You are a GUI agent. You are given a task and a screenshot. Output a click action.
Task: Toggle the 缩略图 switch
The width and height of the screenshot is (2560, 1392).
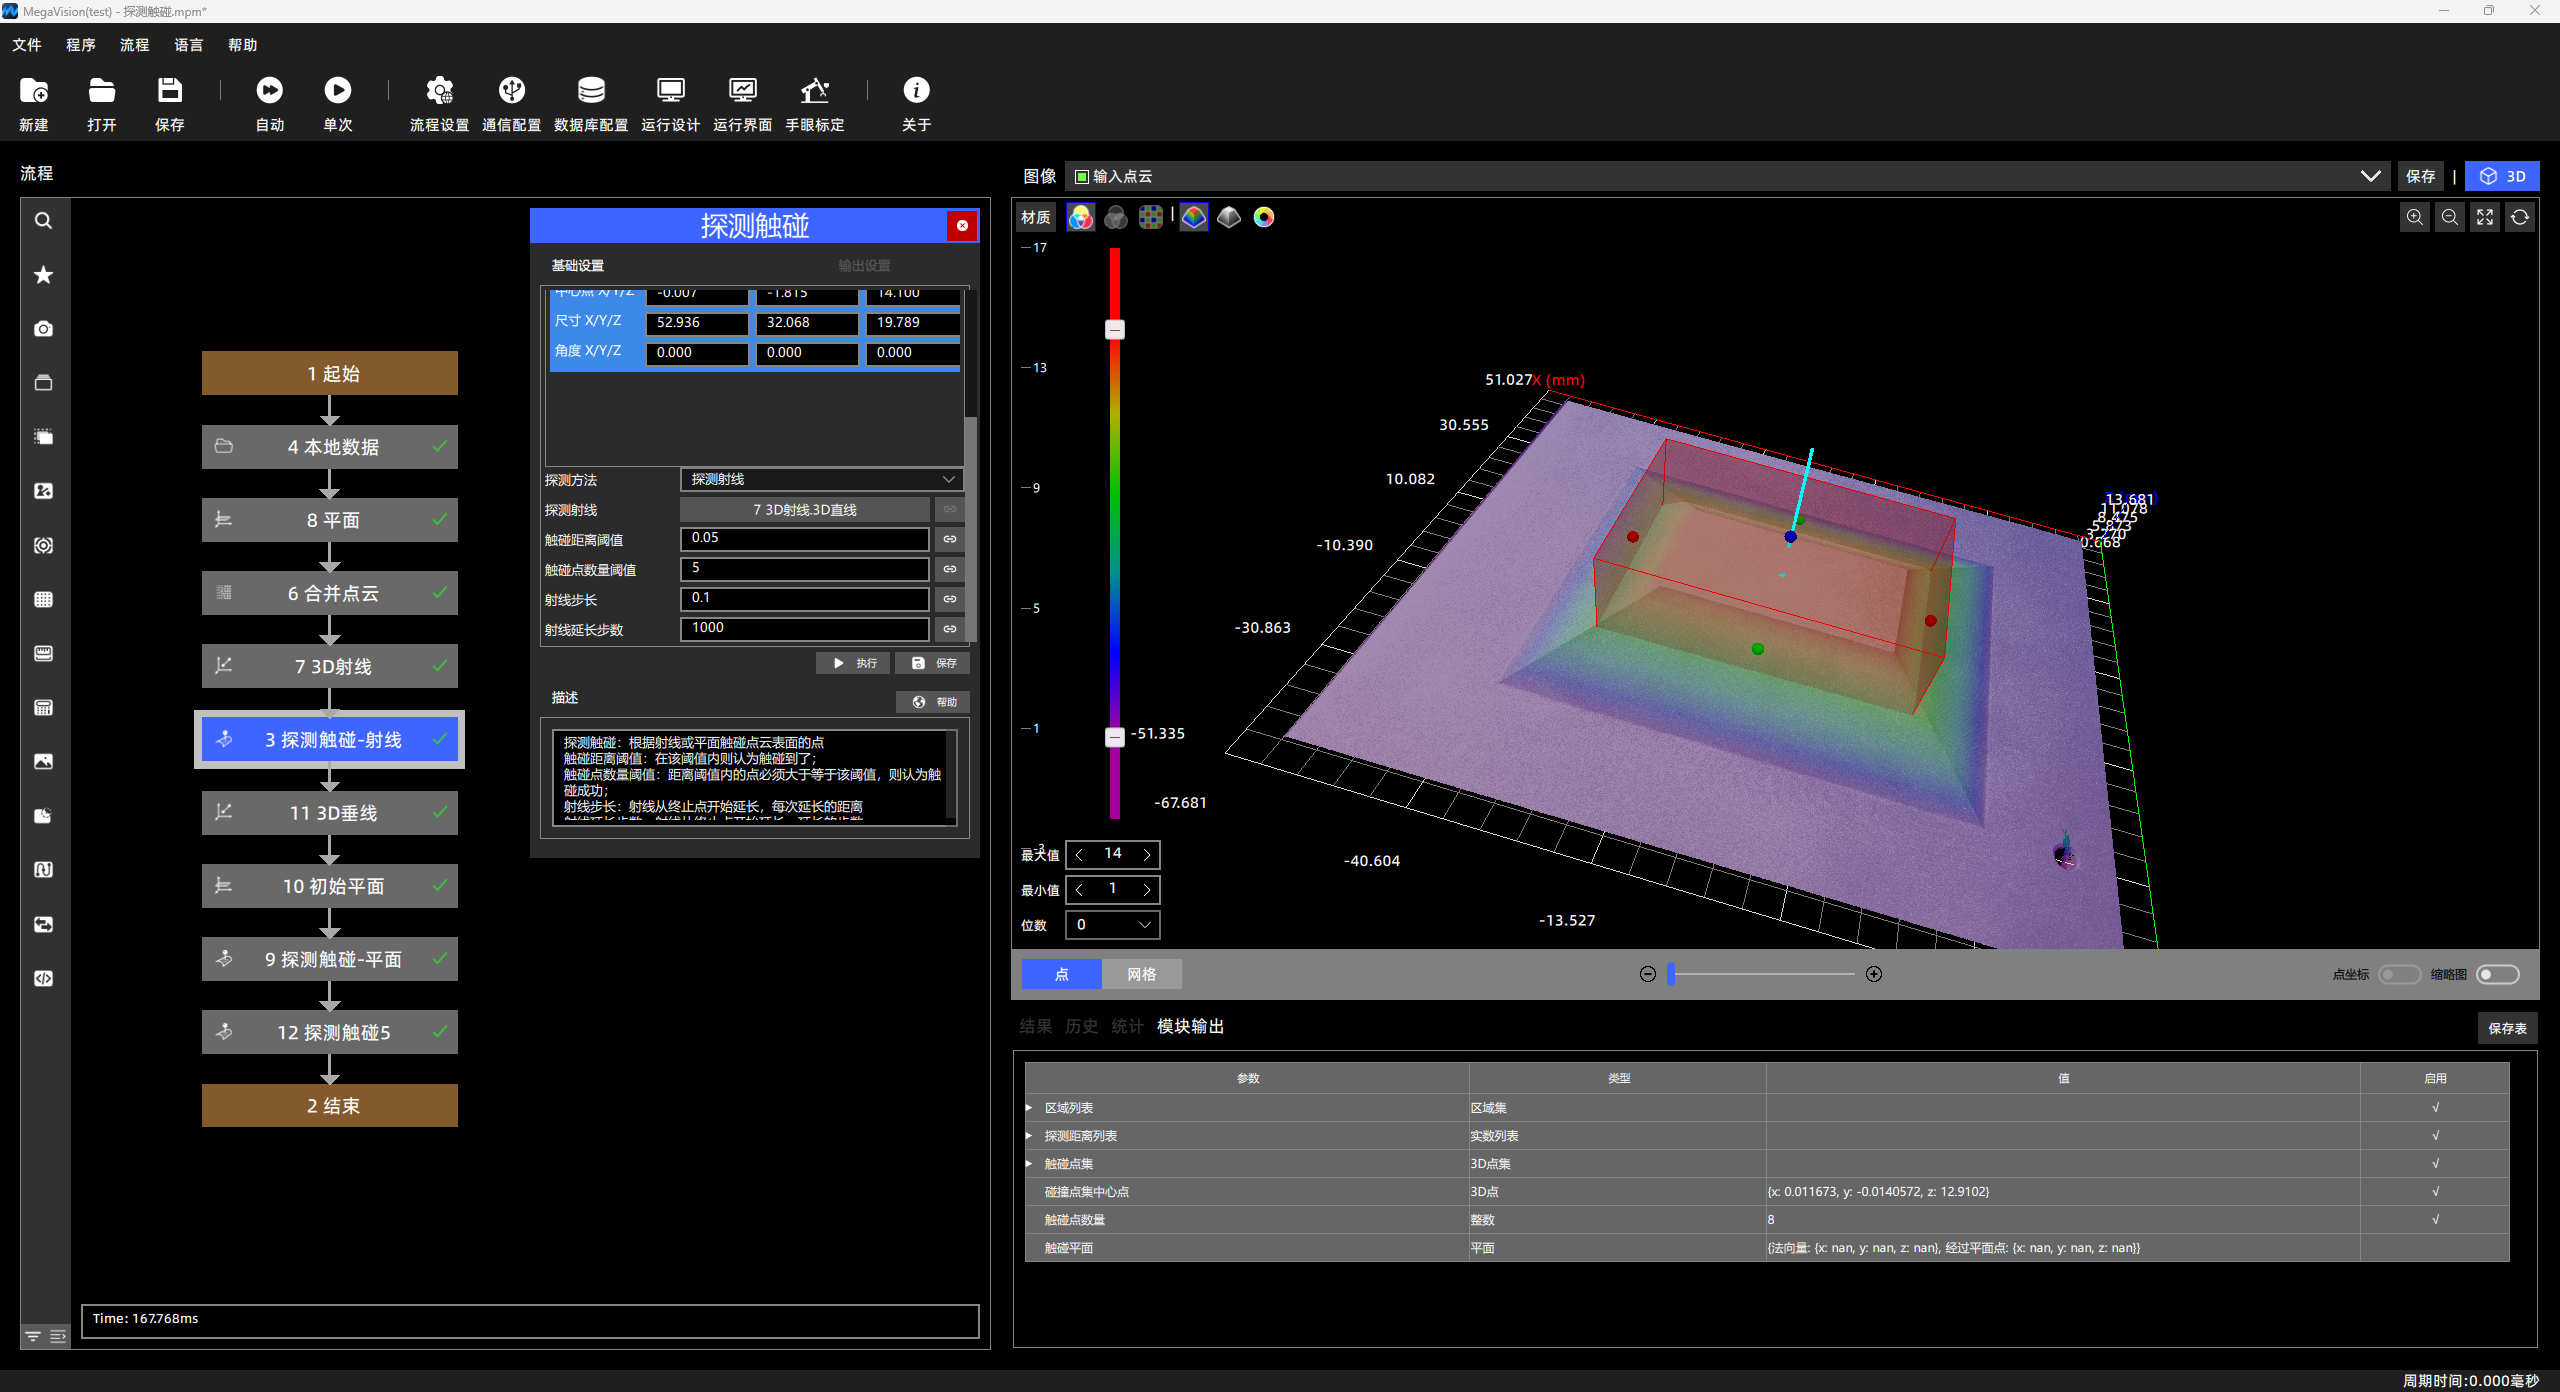click(x=2497, y=975)
